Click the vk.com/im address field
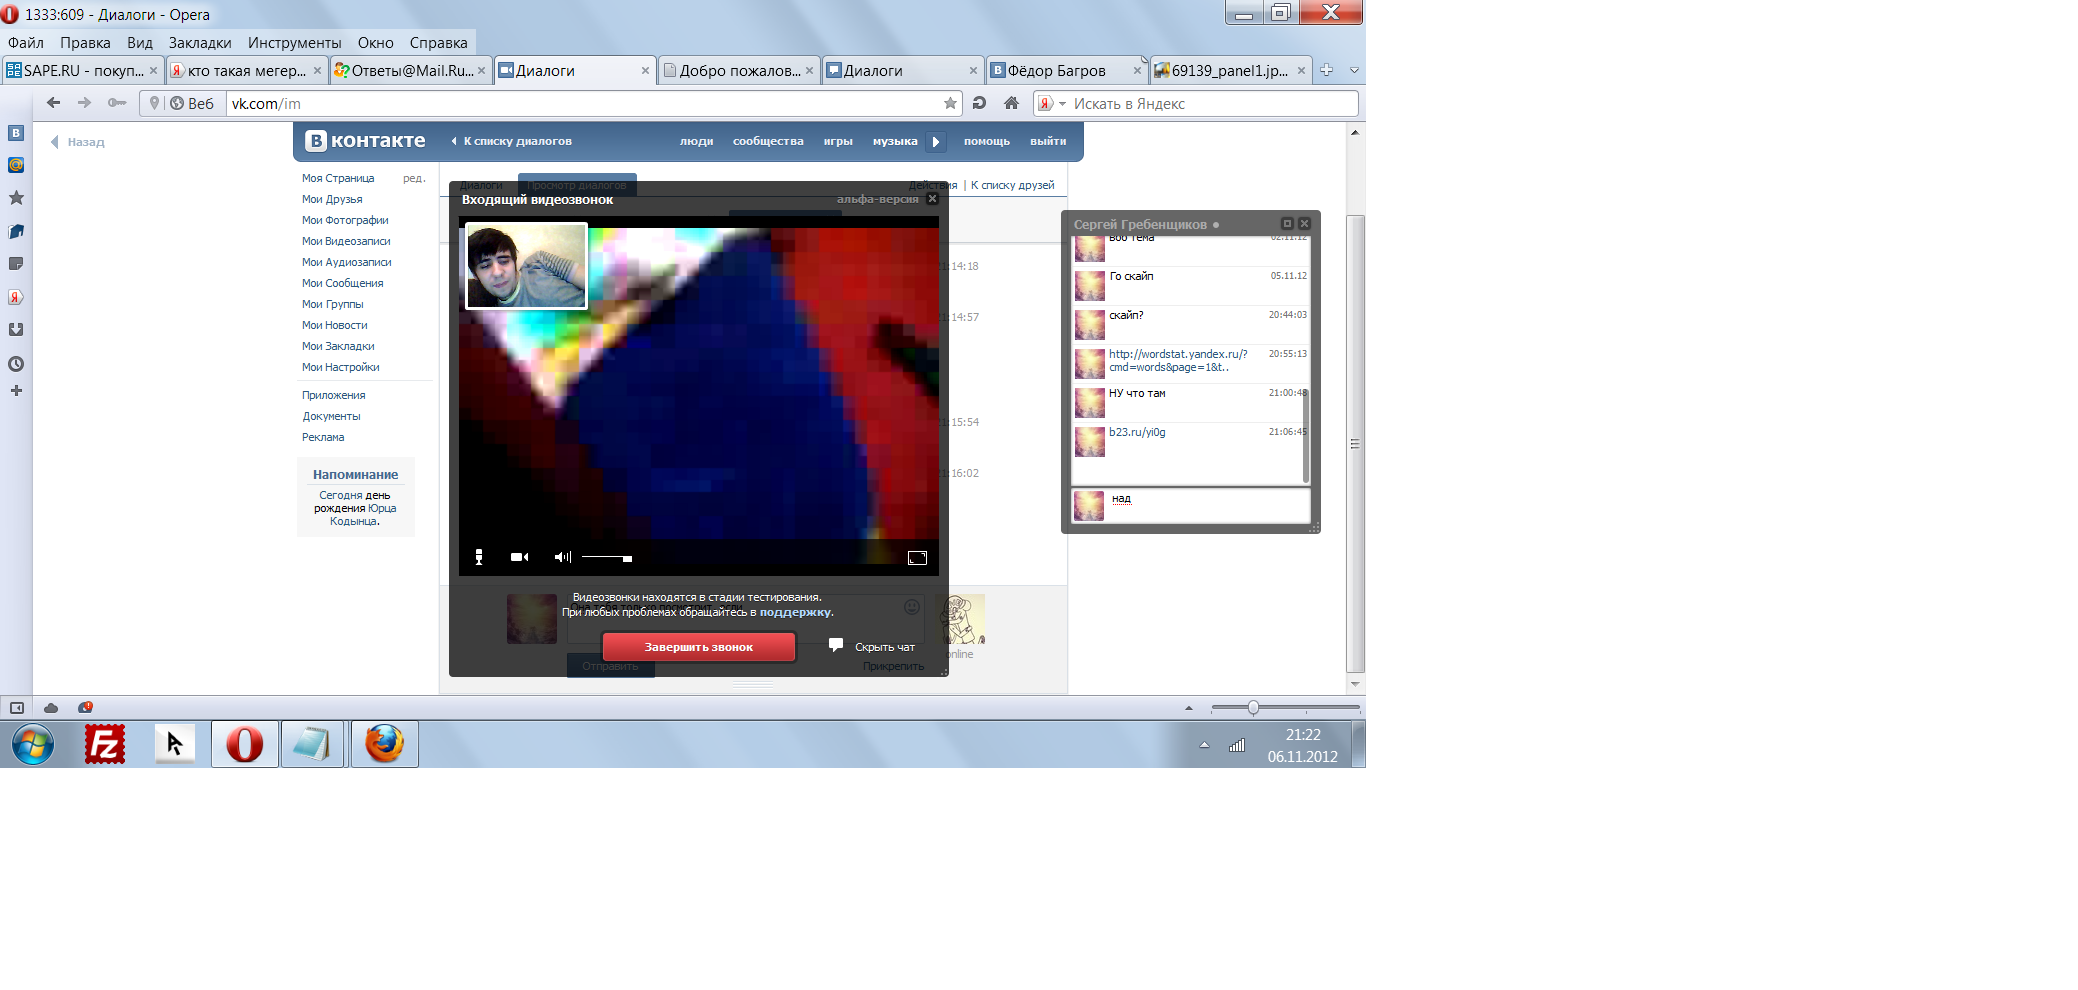2078x990 pixels. click(585, 103)
